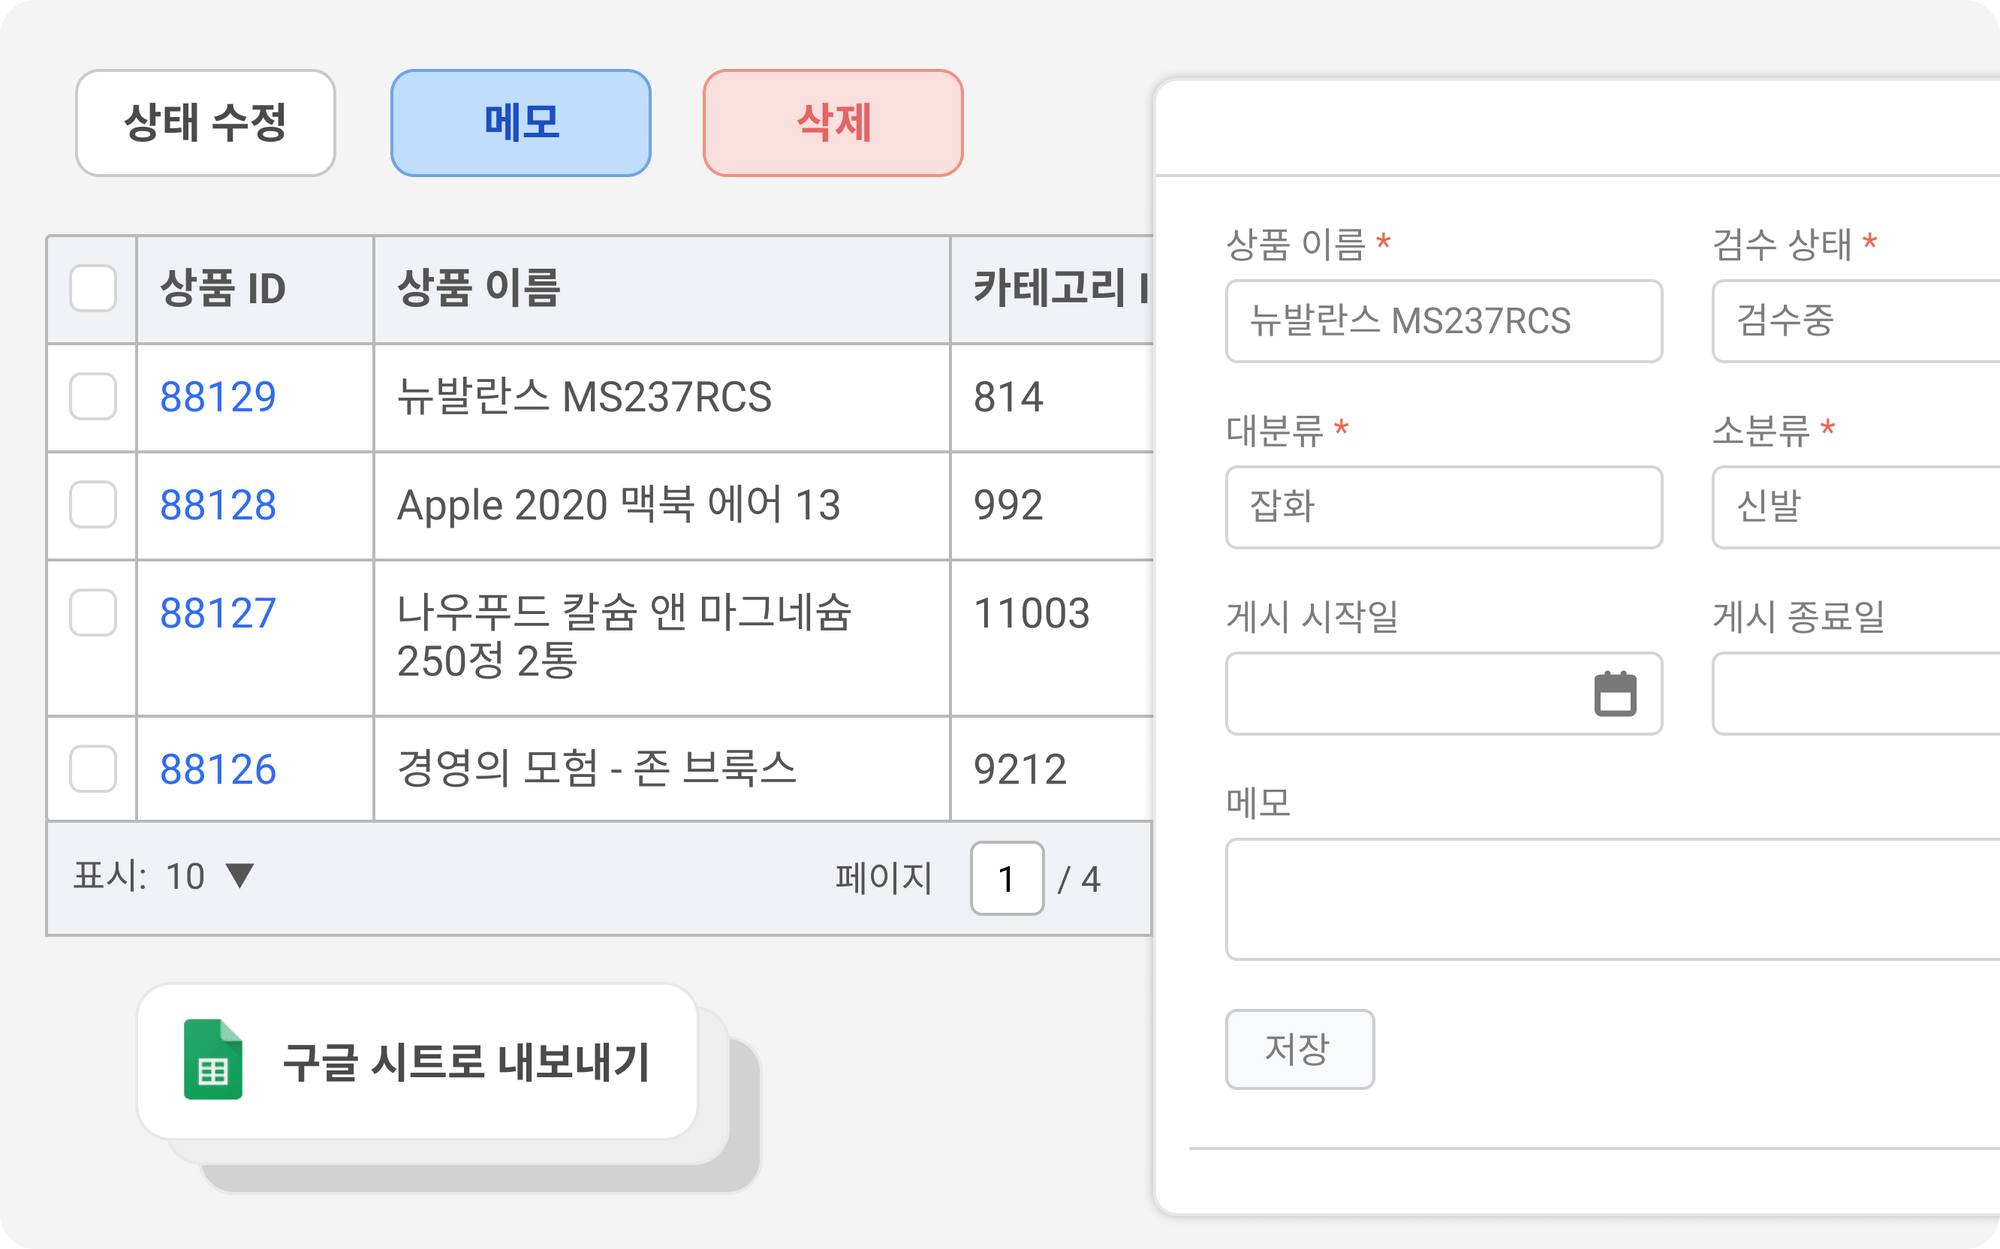This screenshot has height=1249, width=2000.
Task: Select the checkbox for product 88128
Action: tap(93, 505)
